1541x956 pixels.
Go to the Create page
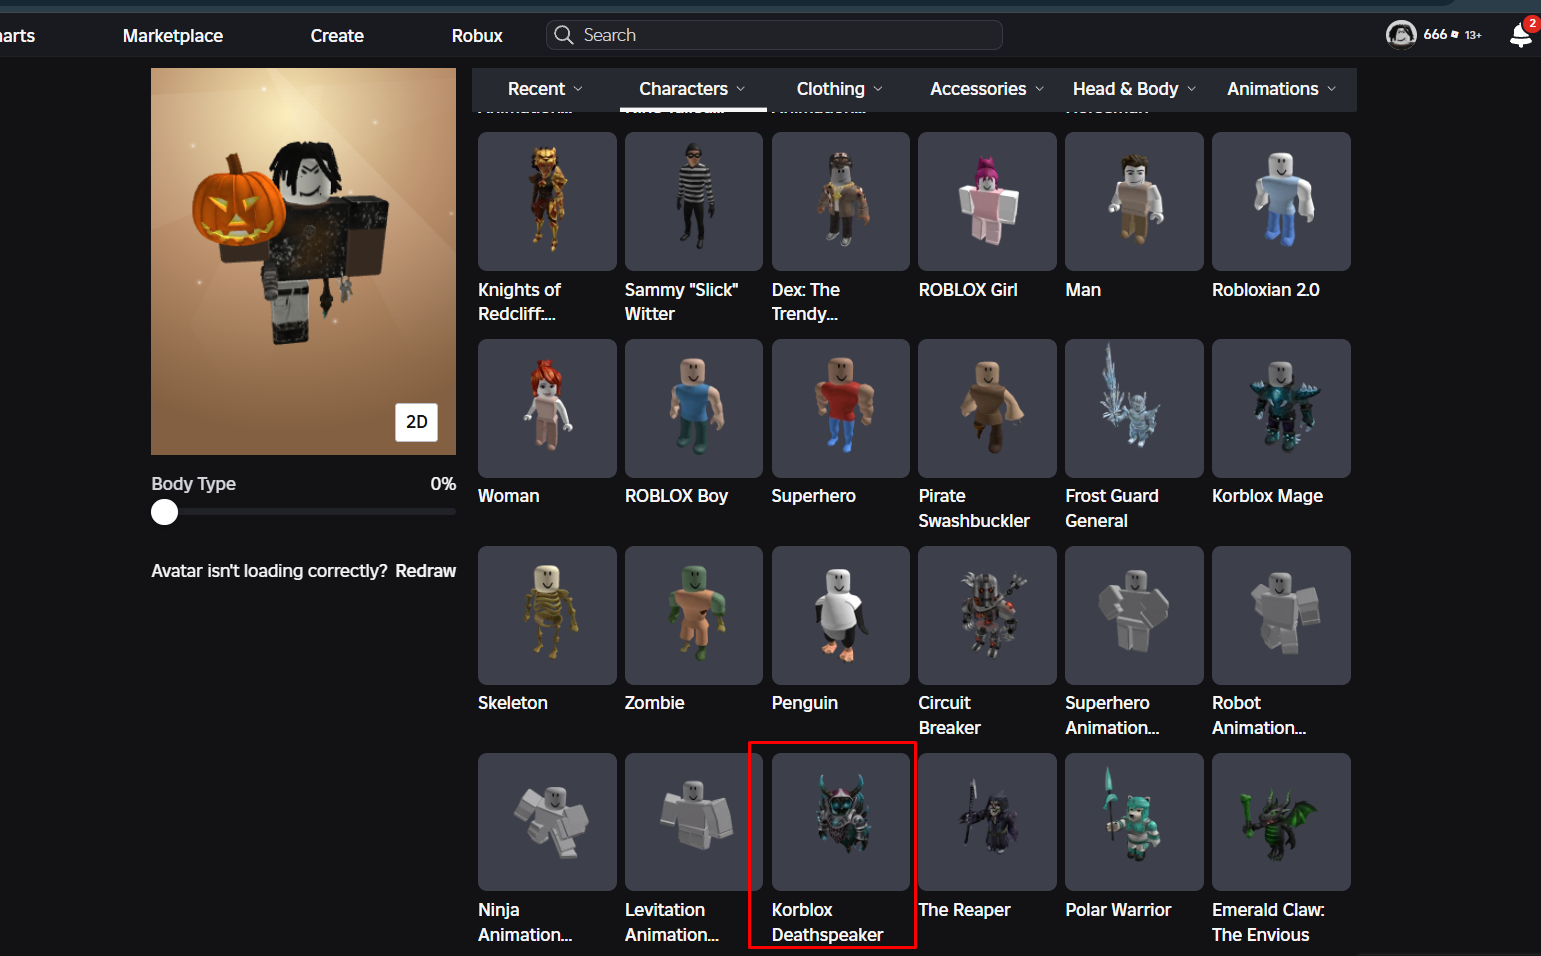coord(337,36)
